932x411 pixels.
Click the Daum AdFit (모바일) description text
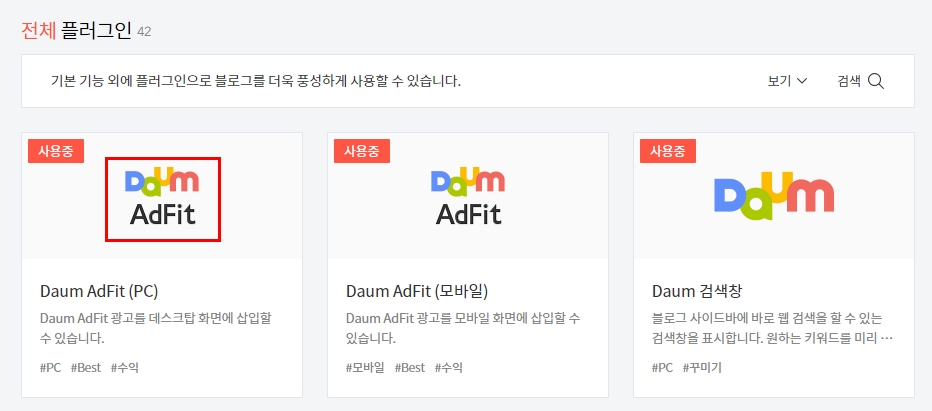[x=463, y=328]
